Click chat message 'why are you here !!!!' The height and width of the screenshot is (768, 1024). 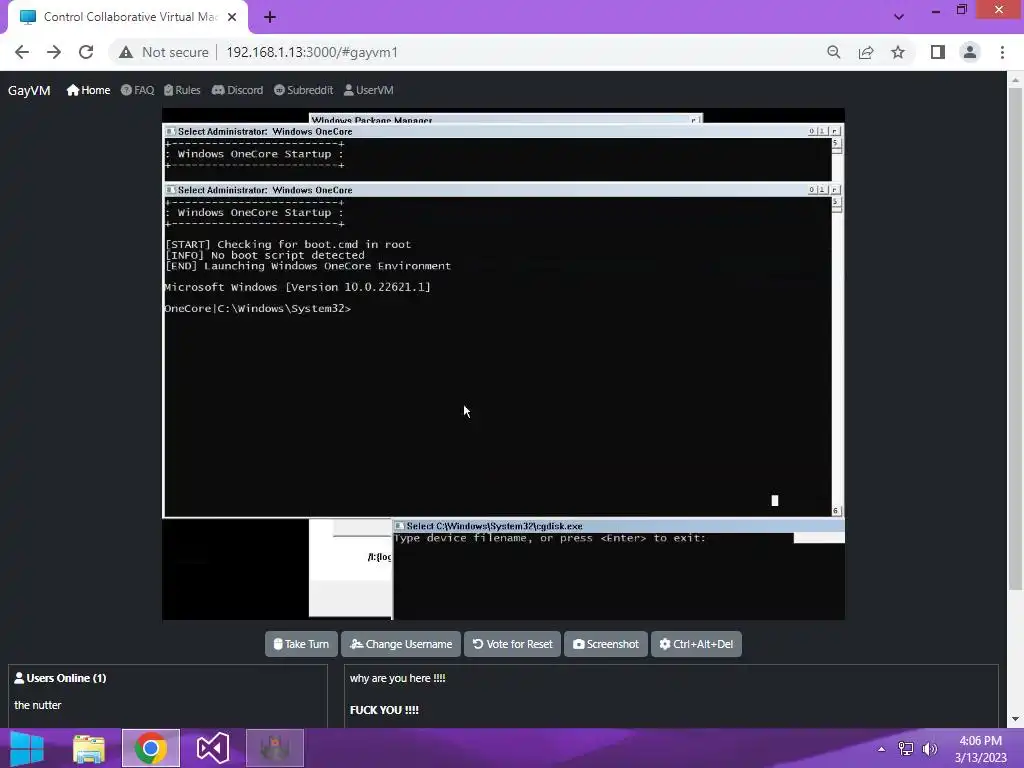click(x=398, y=678)
